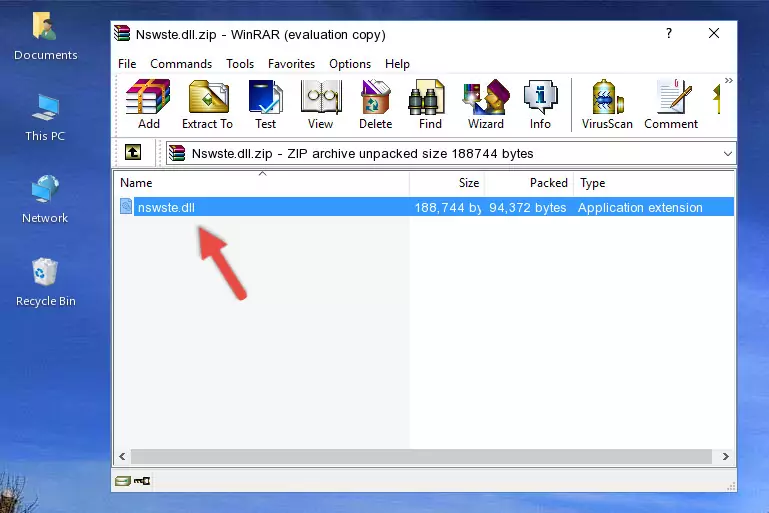Image resolution: width=769 pixels, height=513 pixels.
Task: Close the WinRAR window
Action: tap(714, 33)
